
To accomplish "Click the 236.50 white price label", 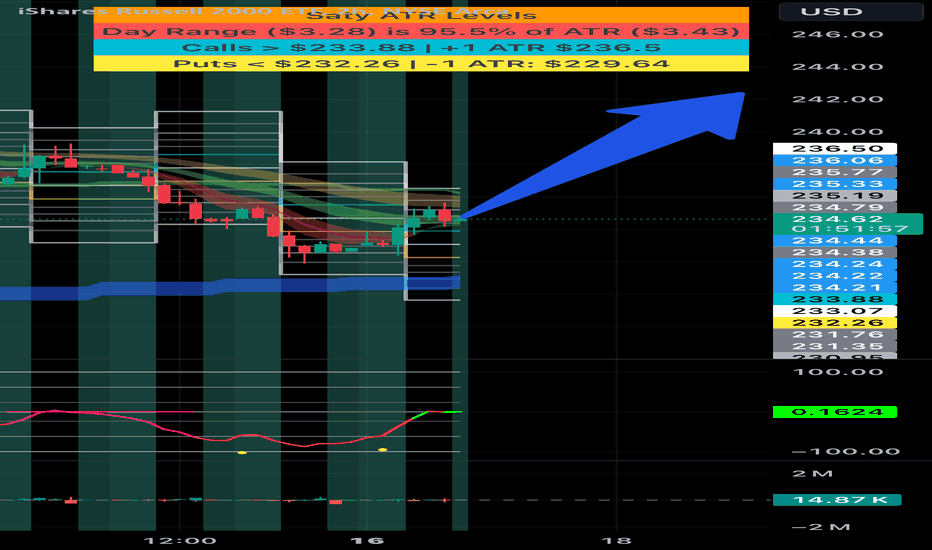I will 835,149.
